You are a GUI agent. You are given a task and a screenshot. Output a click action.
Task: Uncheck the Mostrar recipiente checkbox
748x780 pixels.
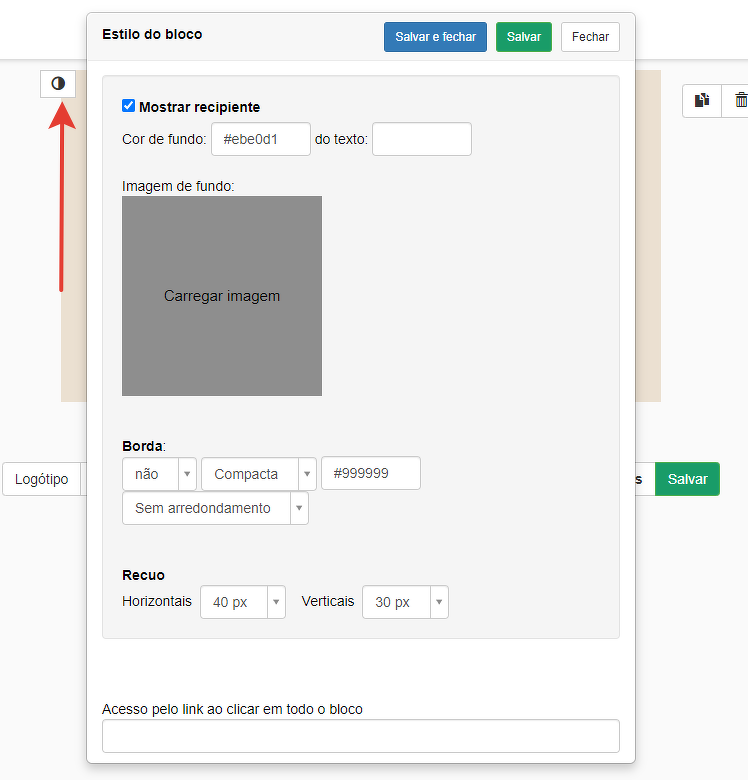(129, 106)
